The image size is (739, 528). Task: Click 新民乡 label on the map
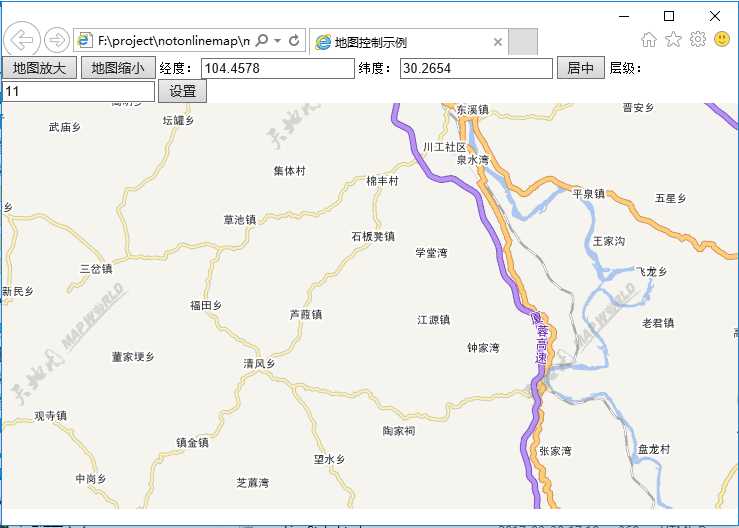click(18, 292)
